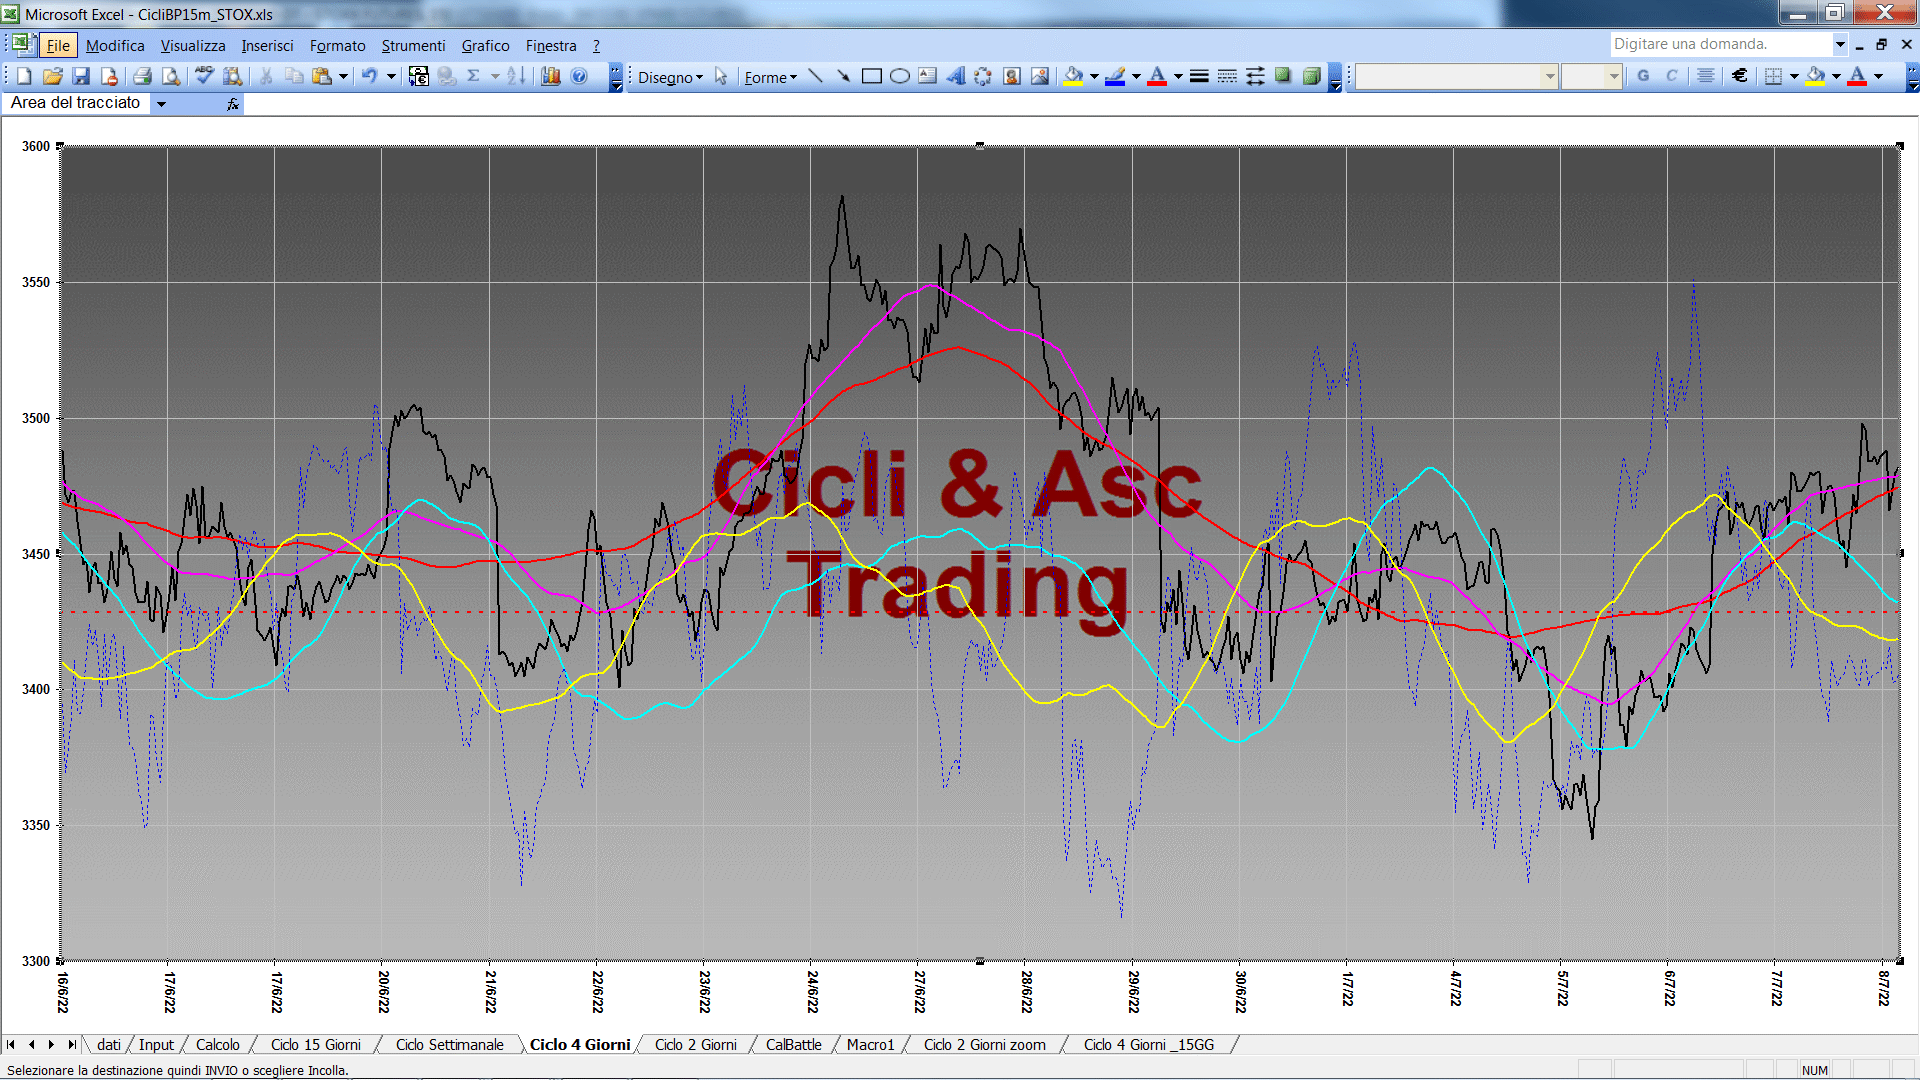Viewport: 1920px width, 1080px height.
Task: Save the workbook with floppy icon
Action: pyautogui.click(x=81, y=77)
